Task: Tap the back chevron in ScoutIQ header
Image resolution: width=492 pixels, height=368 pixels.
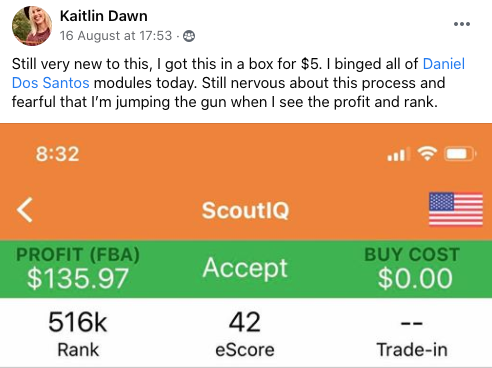Action: tap(25, 210)
